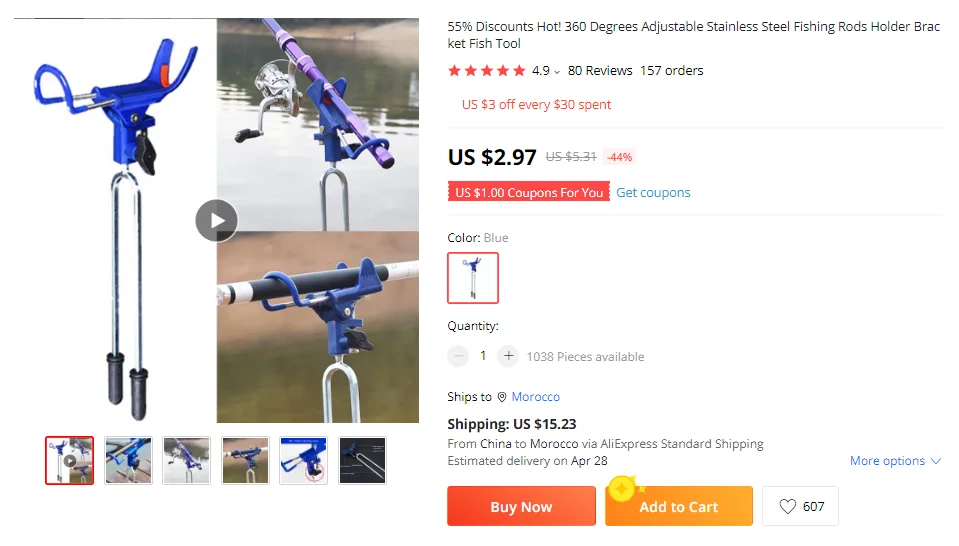Select the last dark background thumbnail
This screenshot has width=959, height=546.
point(363,460)
